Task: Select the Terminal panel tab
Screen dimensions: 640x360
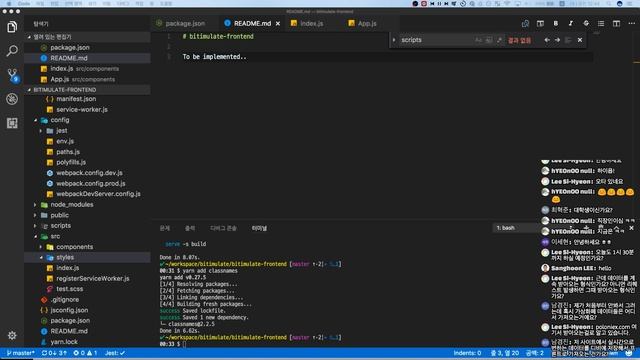Action: click(x=259, y=228)
